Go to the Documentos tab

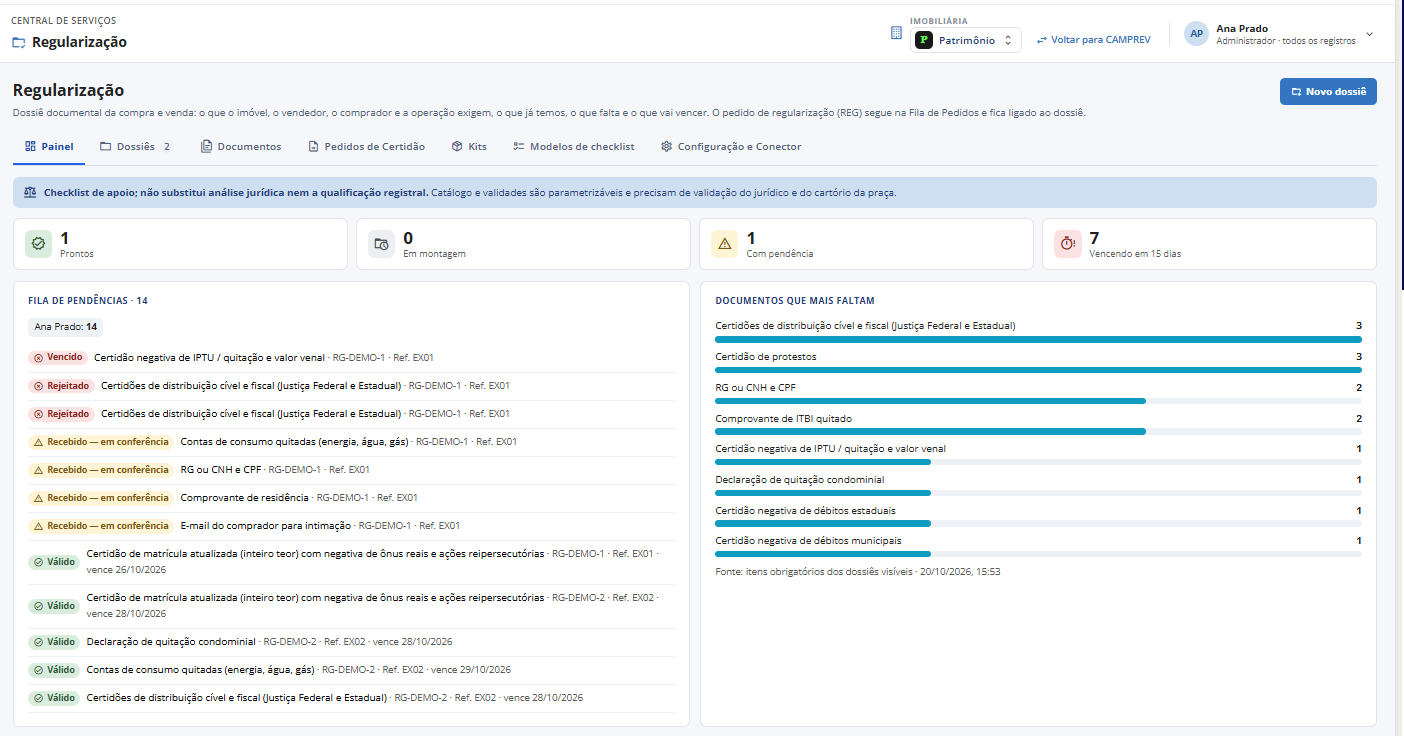tap(241, 147)
